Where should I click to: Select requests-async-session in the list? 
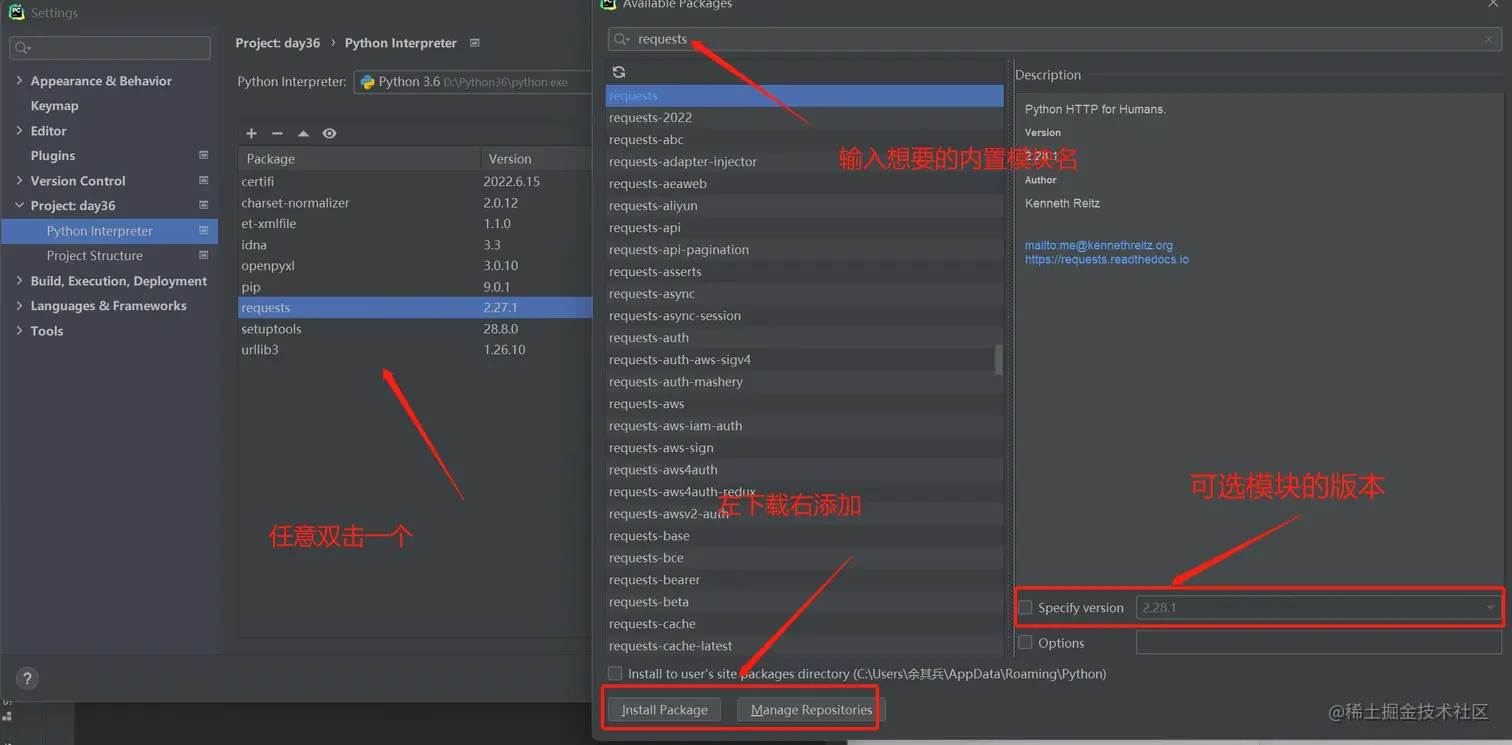pos(805,316)
